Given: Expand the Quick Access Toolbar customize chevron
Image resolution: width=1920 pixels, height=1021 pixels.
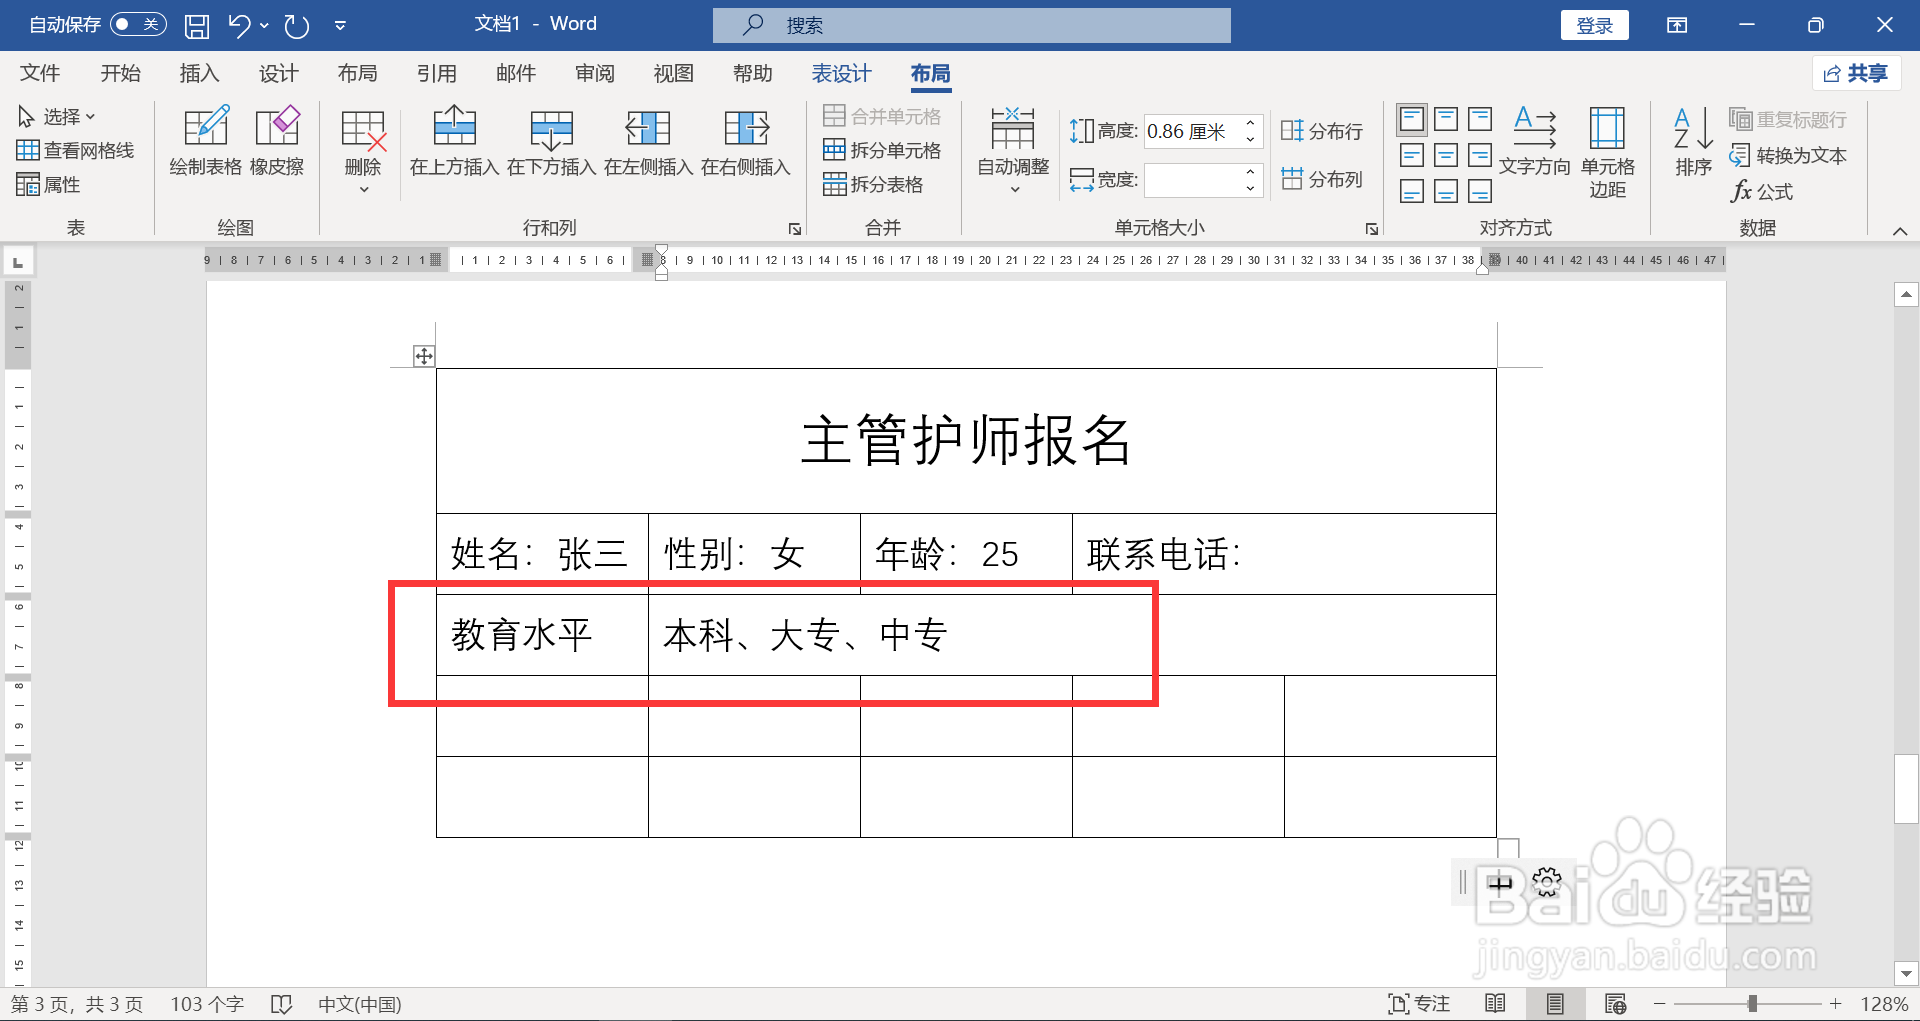Looking at the screenshot, I should pos(340,25).
